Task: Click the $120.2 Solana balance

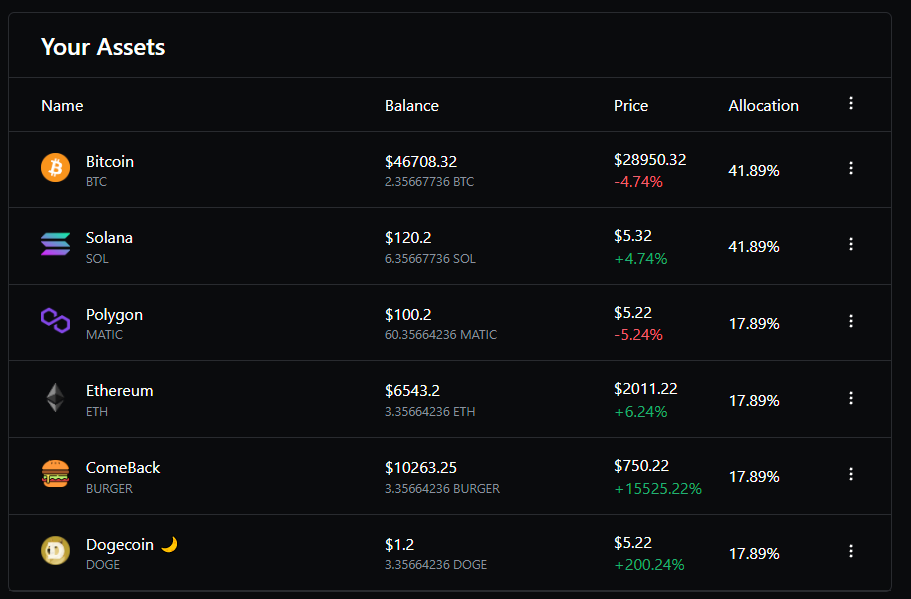Action: pos(408,238)
